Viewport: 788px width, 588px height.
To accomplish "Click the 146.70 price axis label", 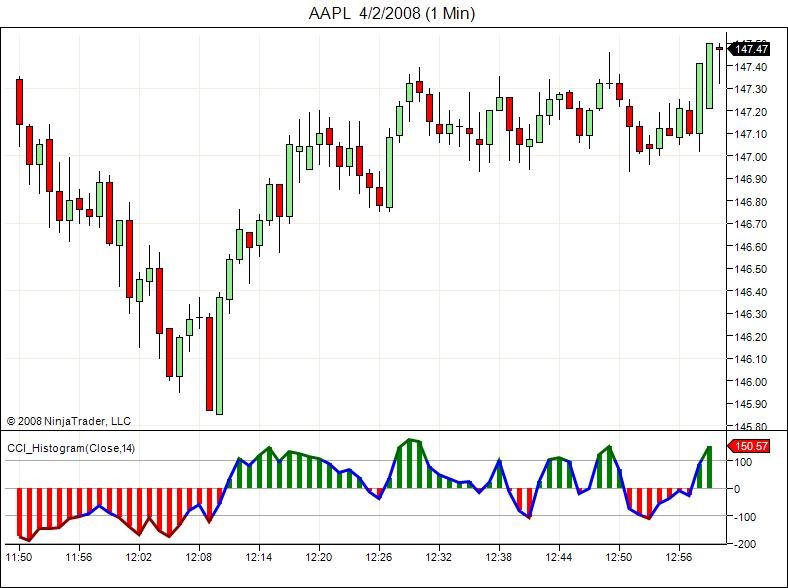I will pyautogui.click(x=751, y=224).
